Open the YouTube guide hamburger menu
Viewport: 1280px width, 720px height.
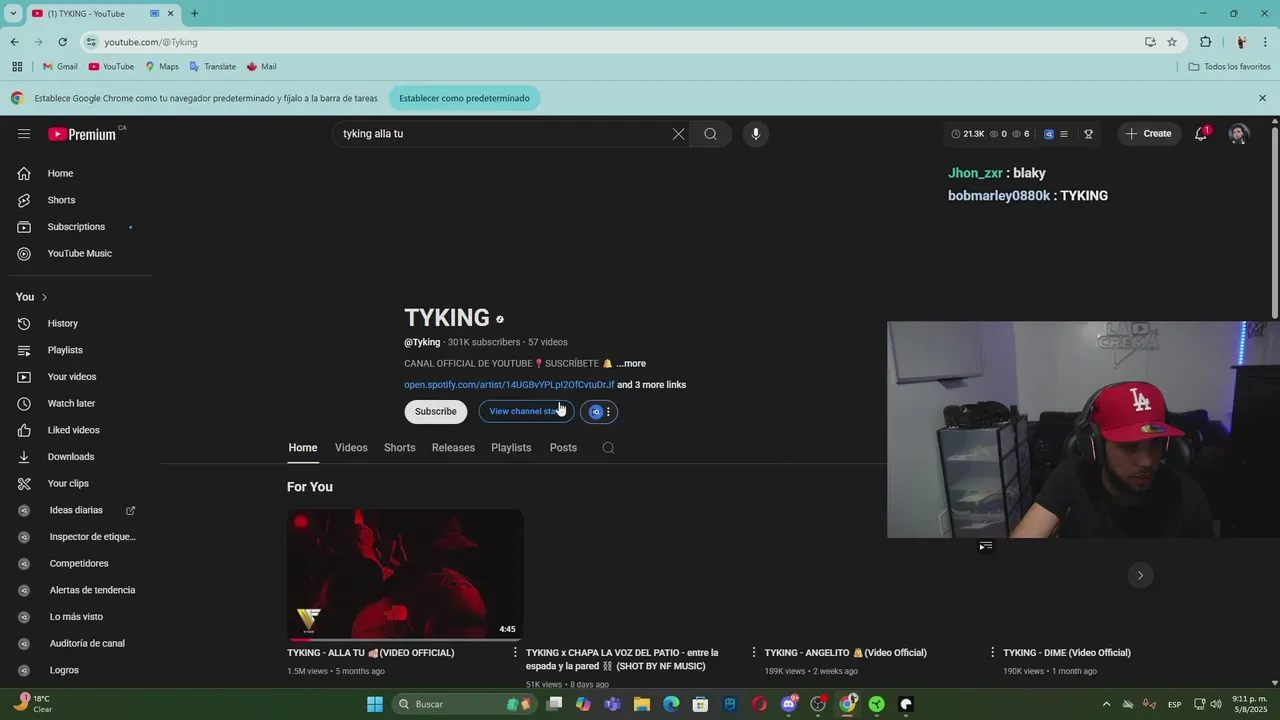click(24, 134)
